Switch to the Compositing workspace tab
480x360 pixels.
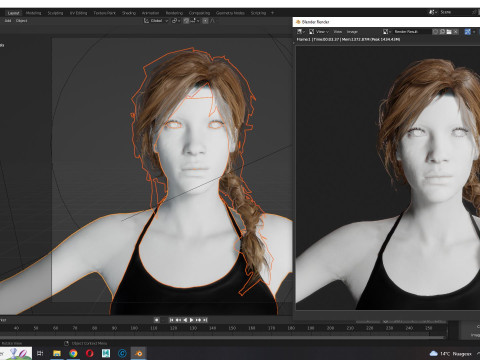pos(199,13)
